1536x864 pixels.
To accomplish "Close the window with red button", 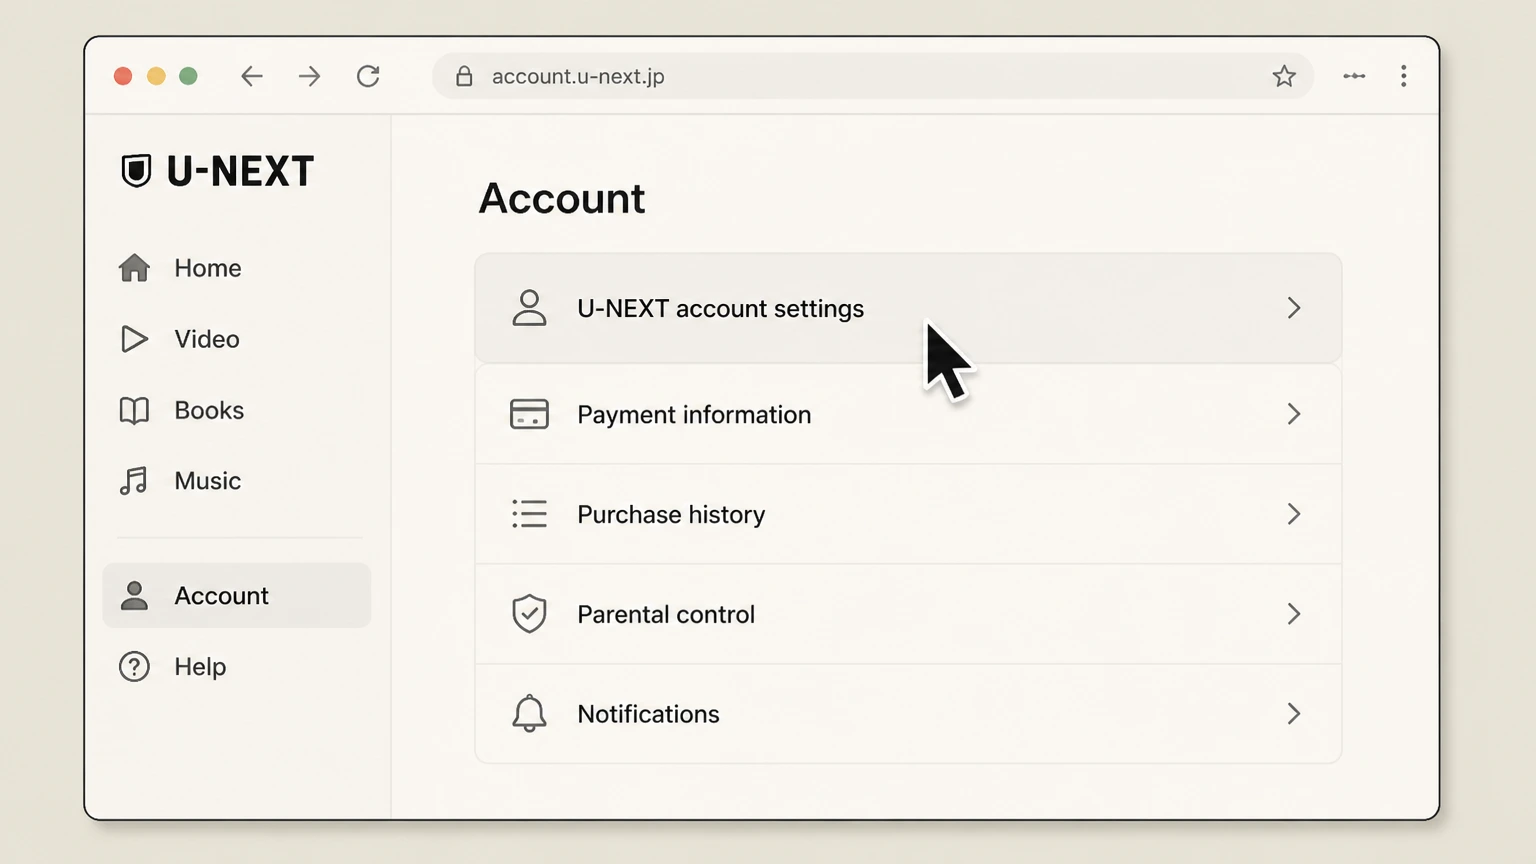I will (x=123, y=76).
